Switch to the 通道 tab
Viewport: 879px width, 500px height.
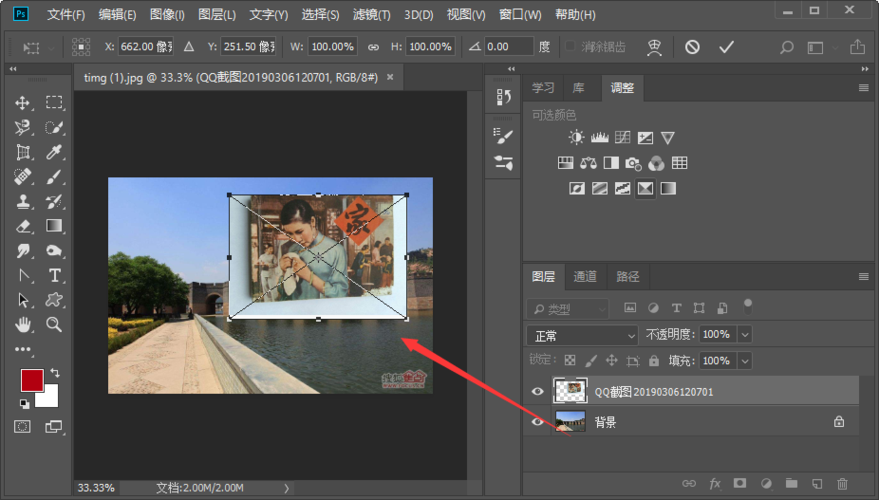coord(585,277)
